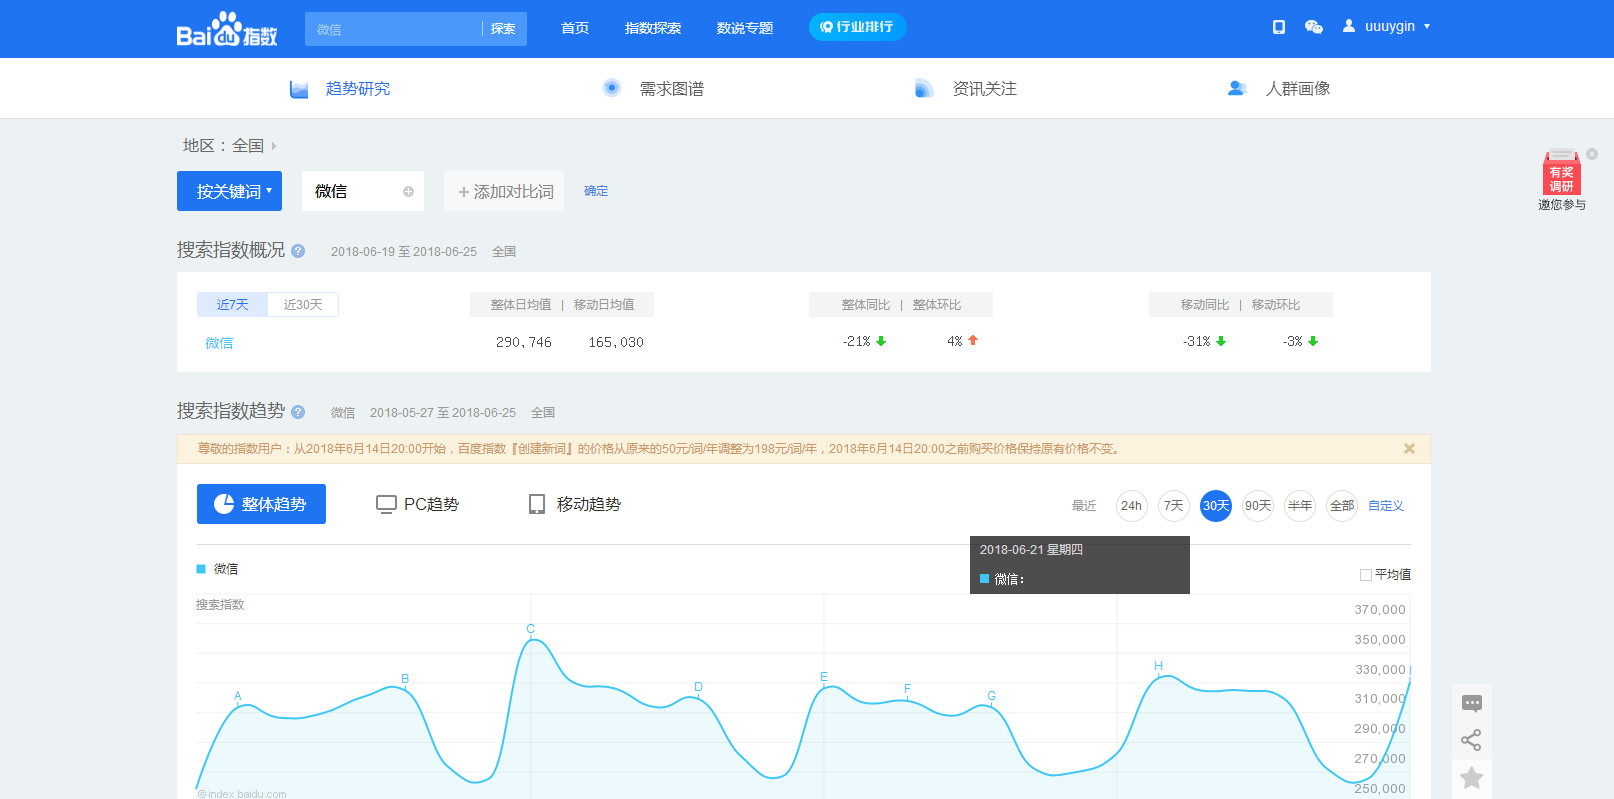The height and width of the screenshot is (799, 1614).
Task: Open 数说专题 navigation item
Action: pos(745,28)
